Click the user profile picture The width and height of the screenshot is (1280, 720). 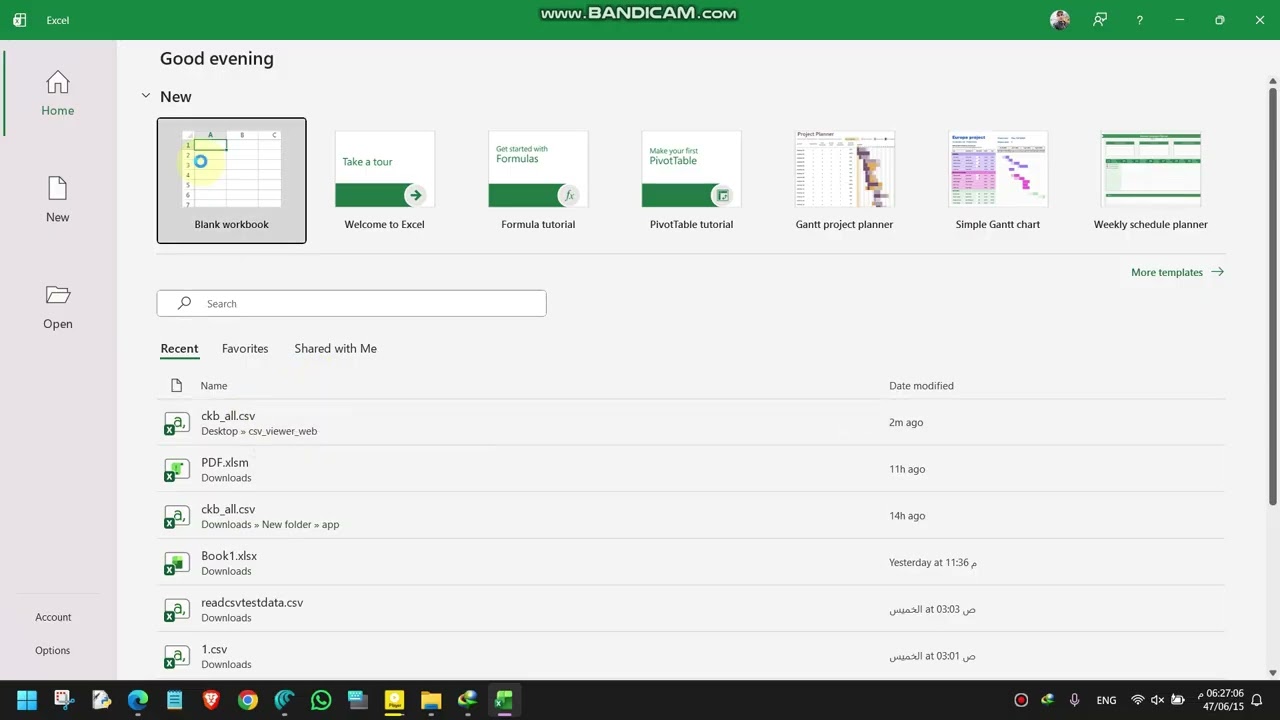pyautogui.click(x=1060, y=20)
